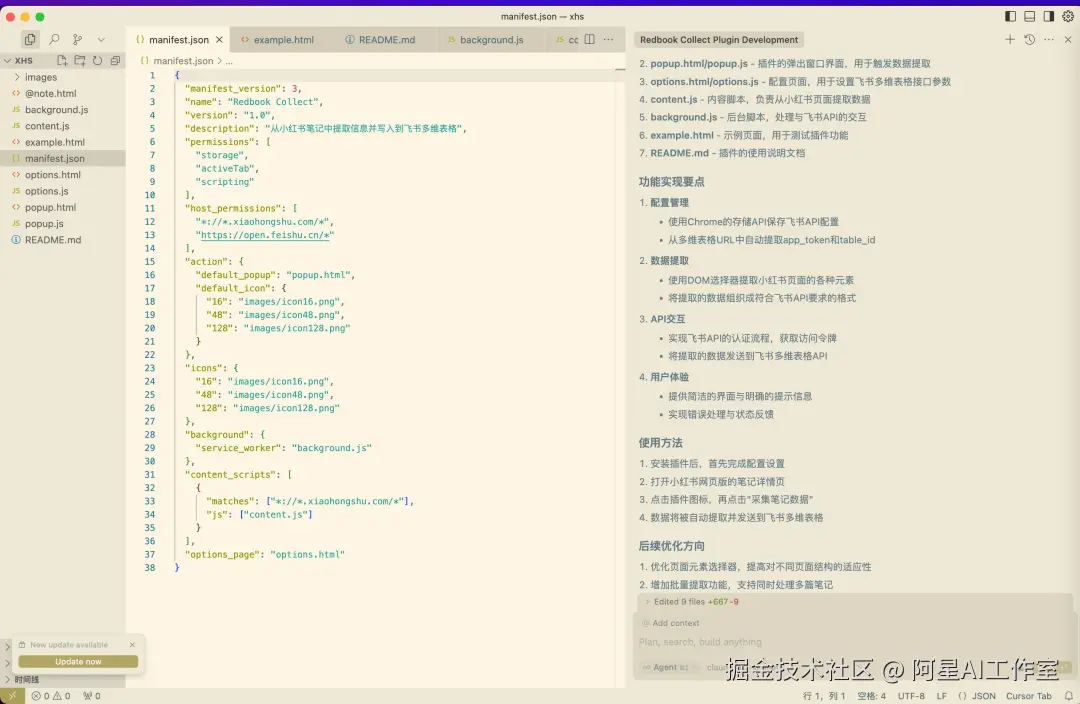This screenshot has width=1080, height=704.
Task: Toggle the primary left sidebar layout
Action: (1010, 17)
